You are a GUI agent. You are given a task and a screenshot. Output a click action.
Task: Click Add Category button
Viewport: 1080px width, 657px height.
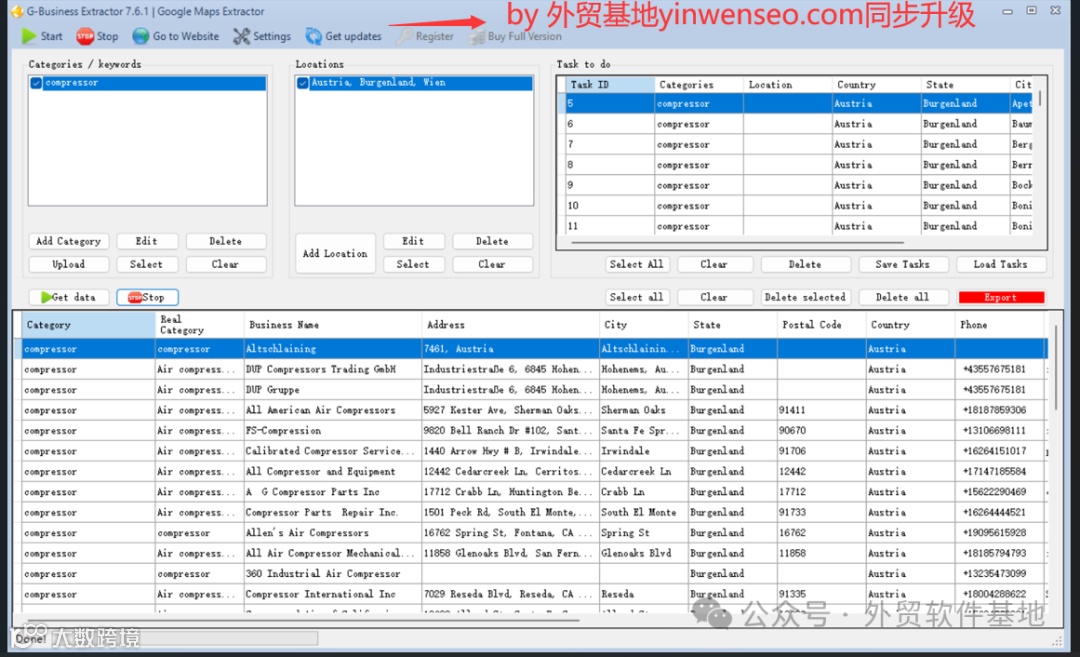pyautogui.click(x=68, y=241)
